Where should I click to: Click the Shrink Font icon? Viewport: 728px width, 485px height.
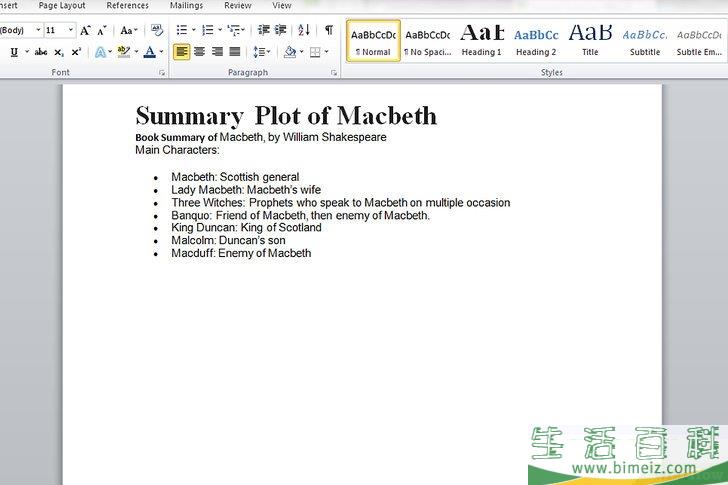(102, 31)
